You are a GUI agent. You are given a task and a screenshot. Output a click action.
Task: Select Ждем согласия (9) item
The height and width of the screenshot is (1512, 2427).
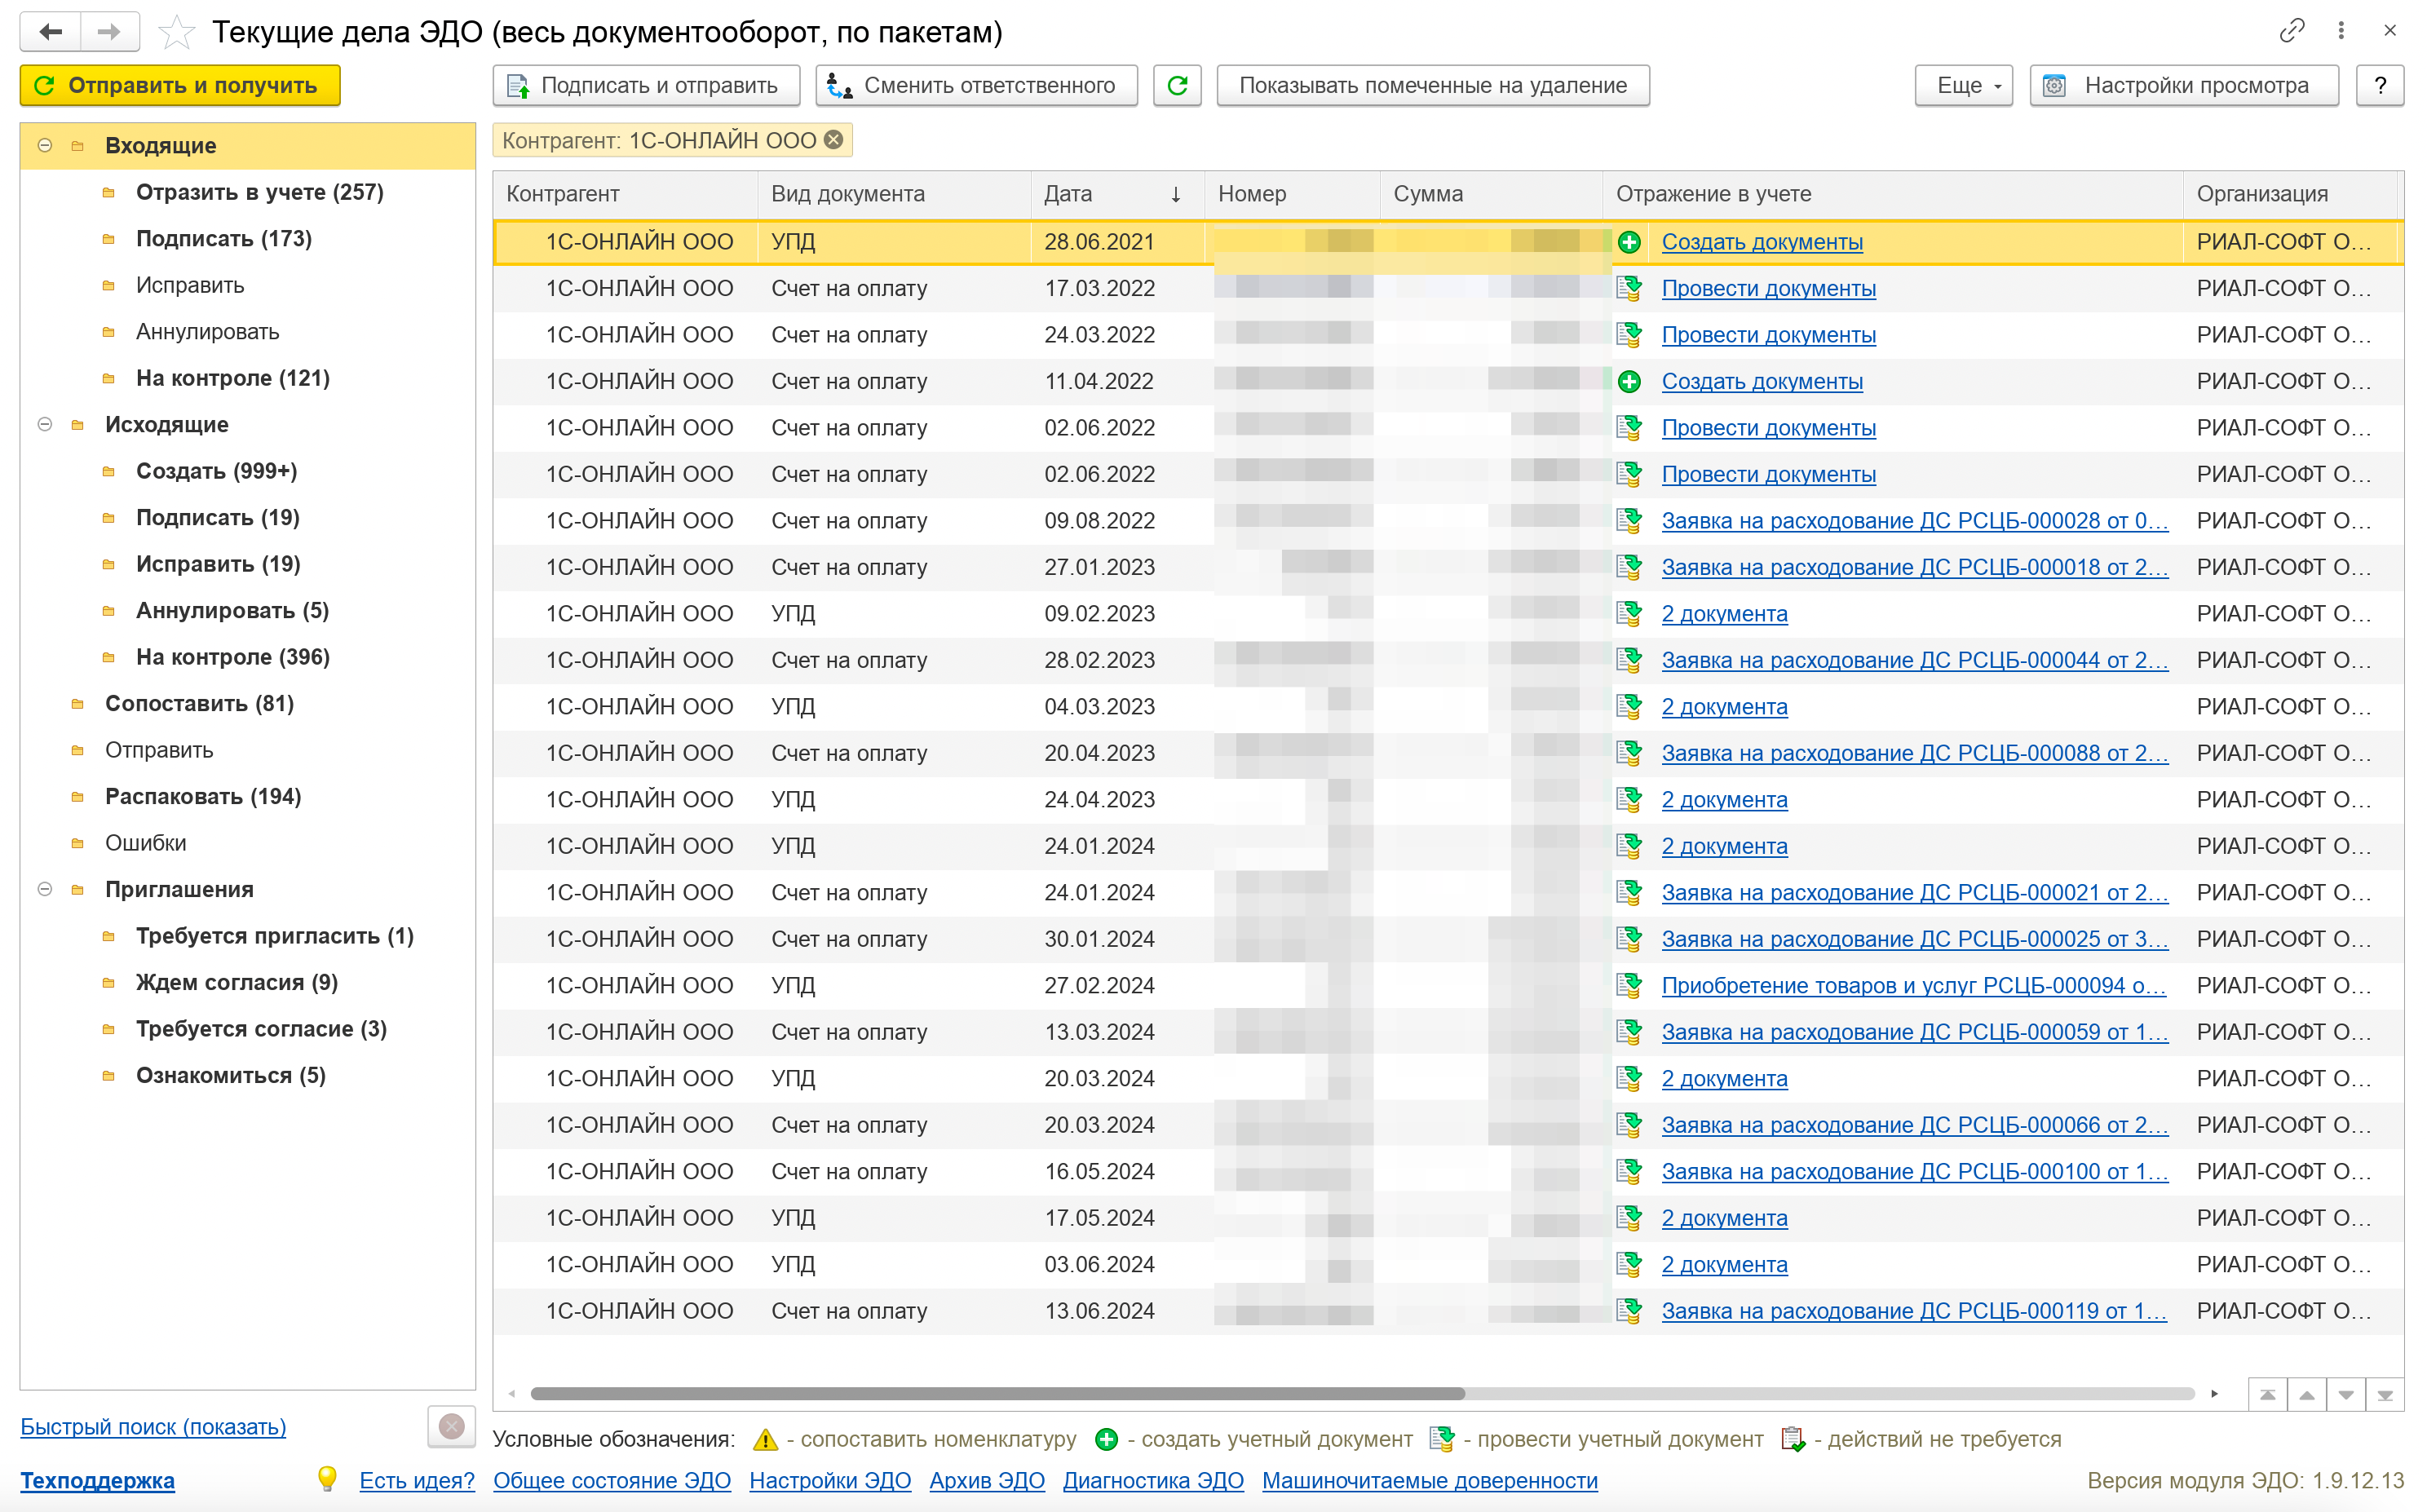[x=237, y=983]
